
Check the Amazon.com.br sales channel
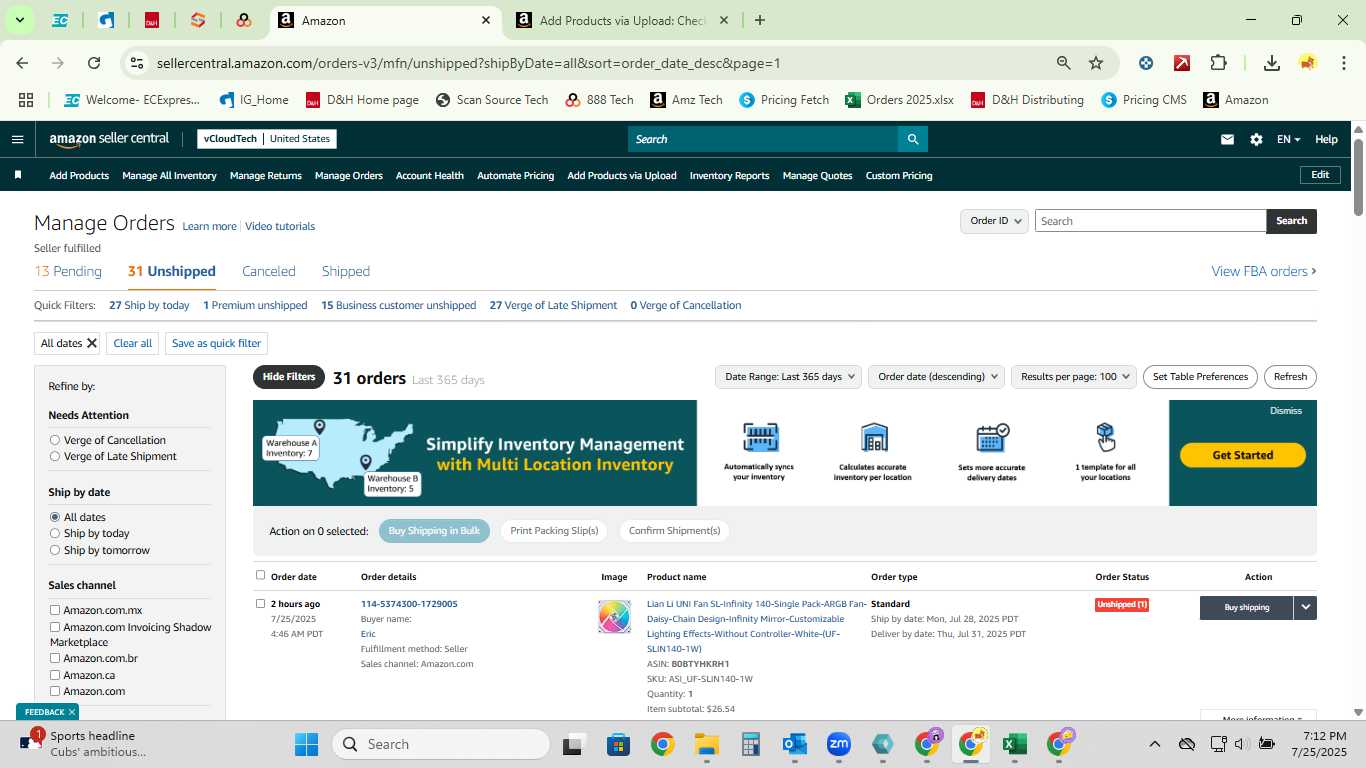click(55, 658)
